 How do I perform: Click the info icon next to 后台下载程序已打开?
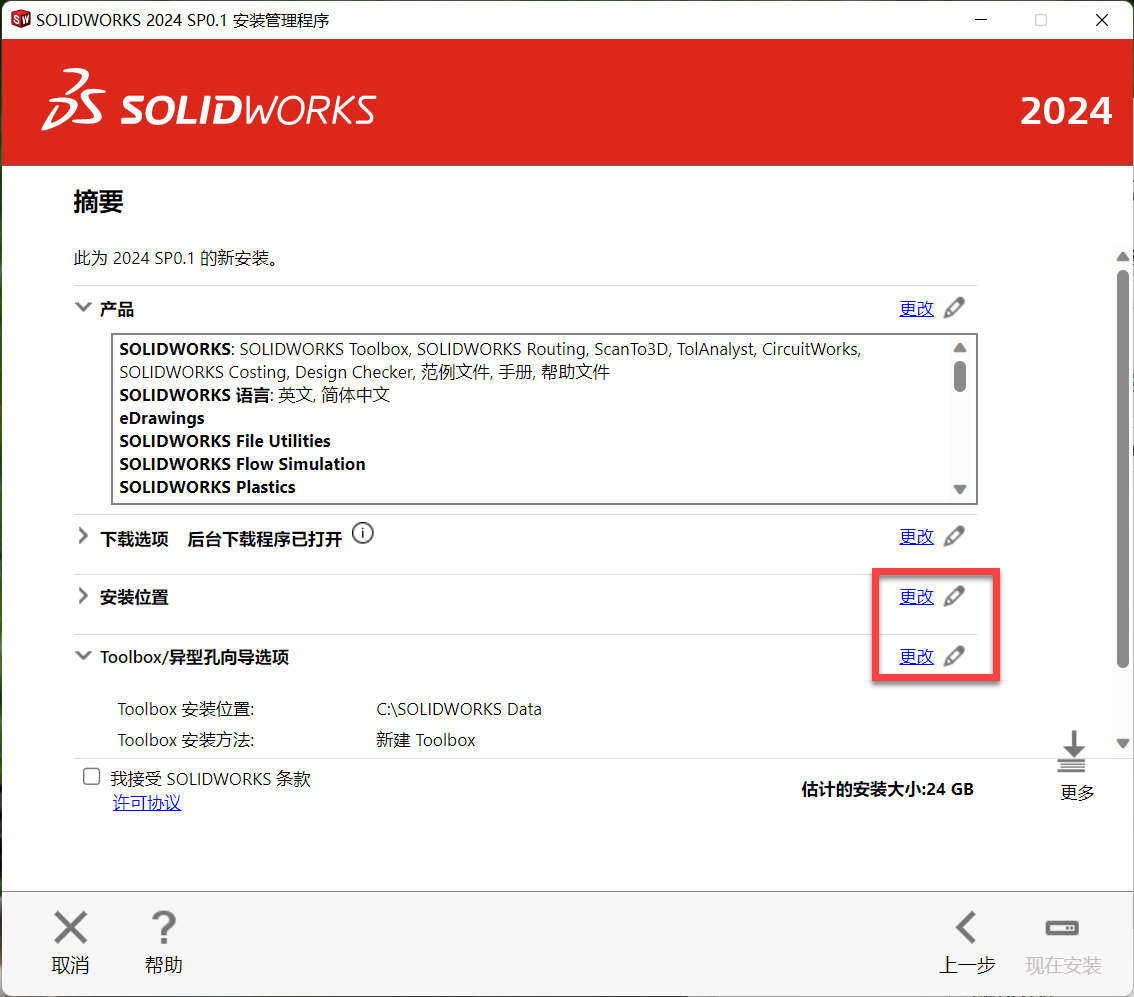click(363, 534)
